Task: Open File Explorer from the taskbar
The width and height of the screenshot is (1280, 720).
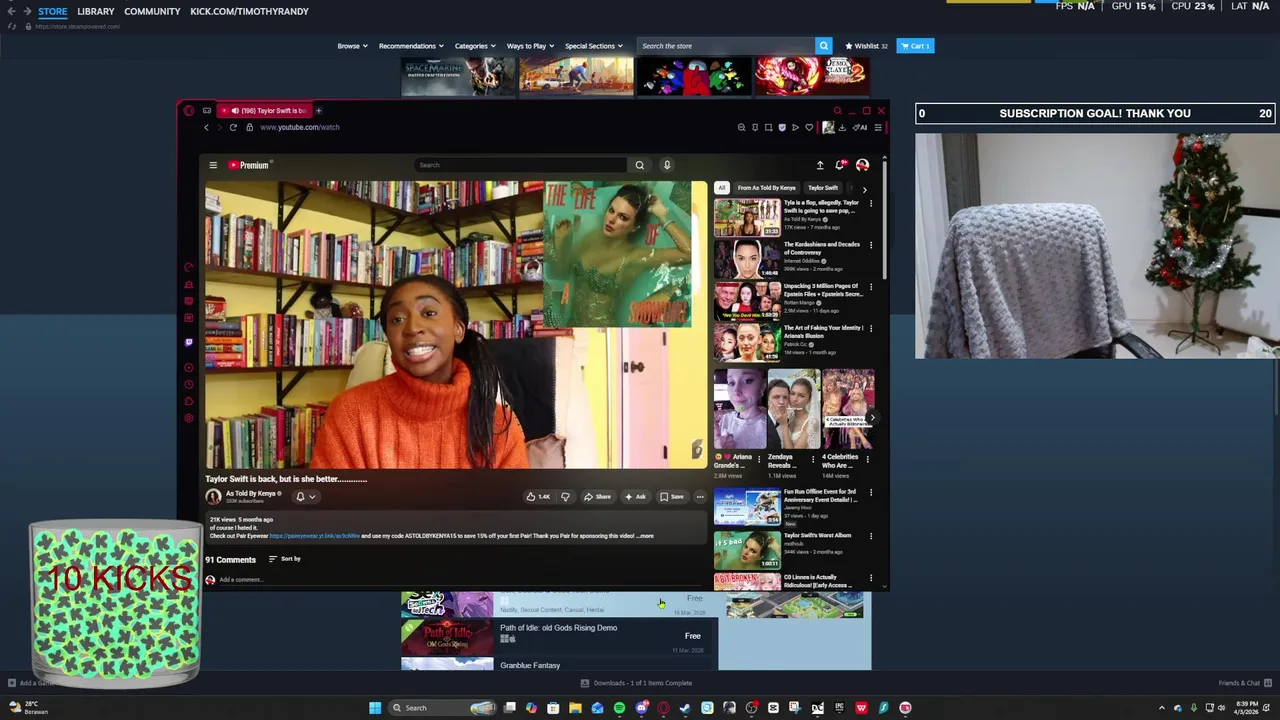Action: pyautogui.click(x=575, y=708)
